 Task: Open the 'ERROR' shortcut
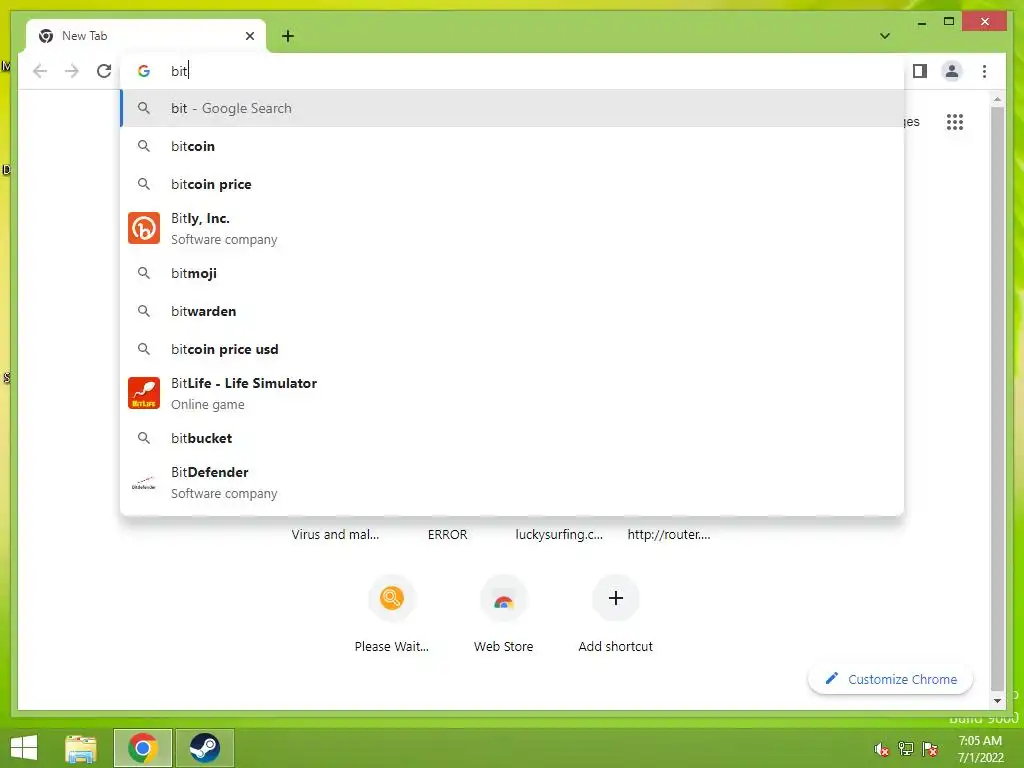[x=447, y=534]
